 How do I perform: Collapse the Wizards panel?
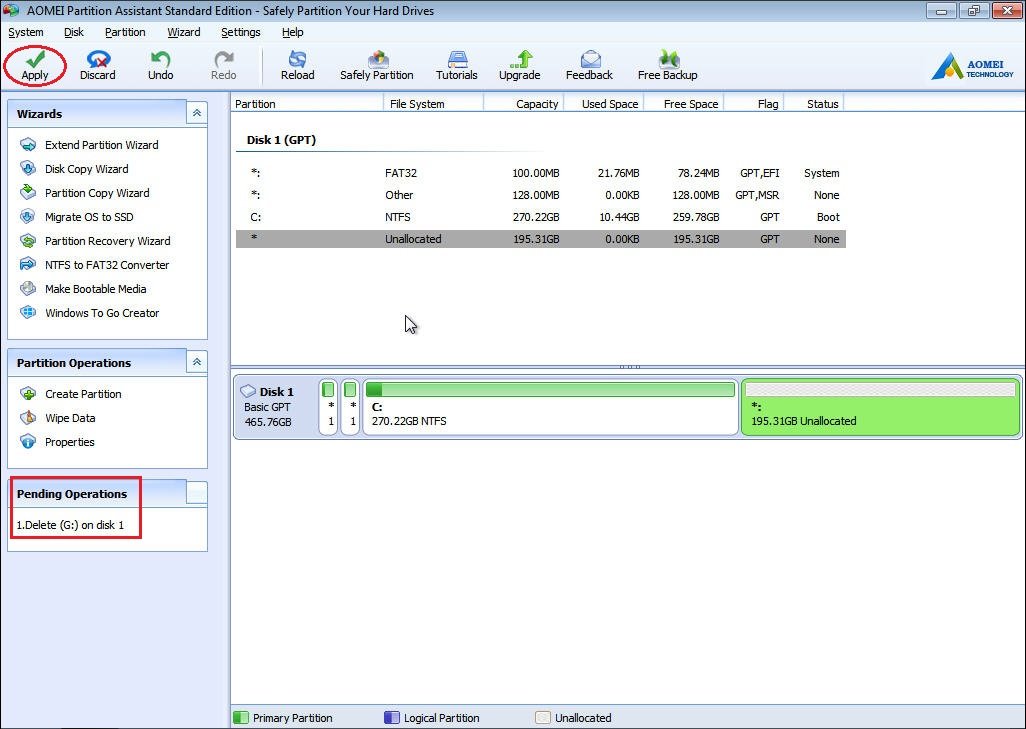[x=197, y=113]
